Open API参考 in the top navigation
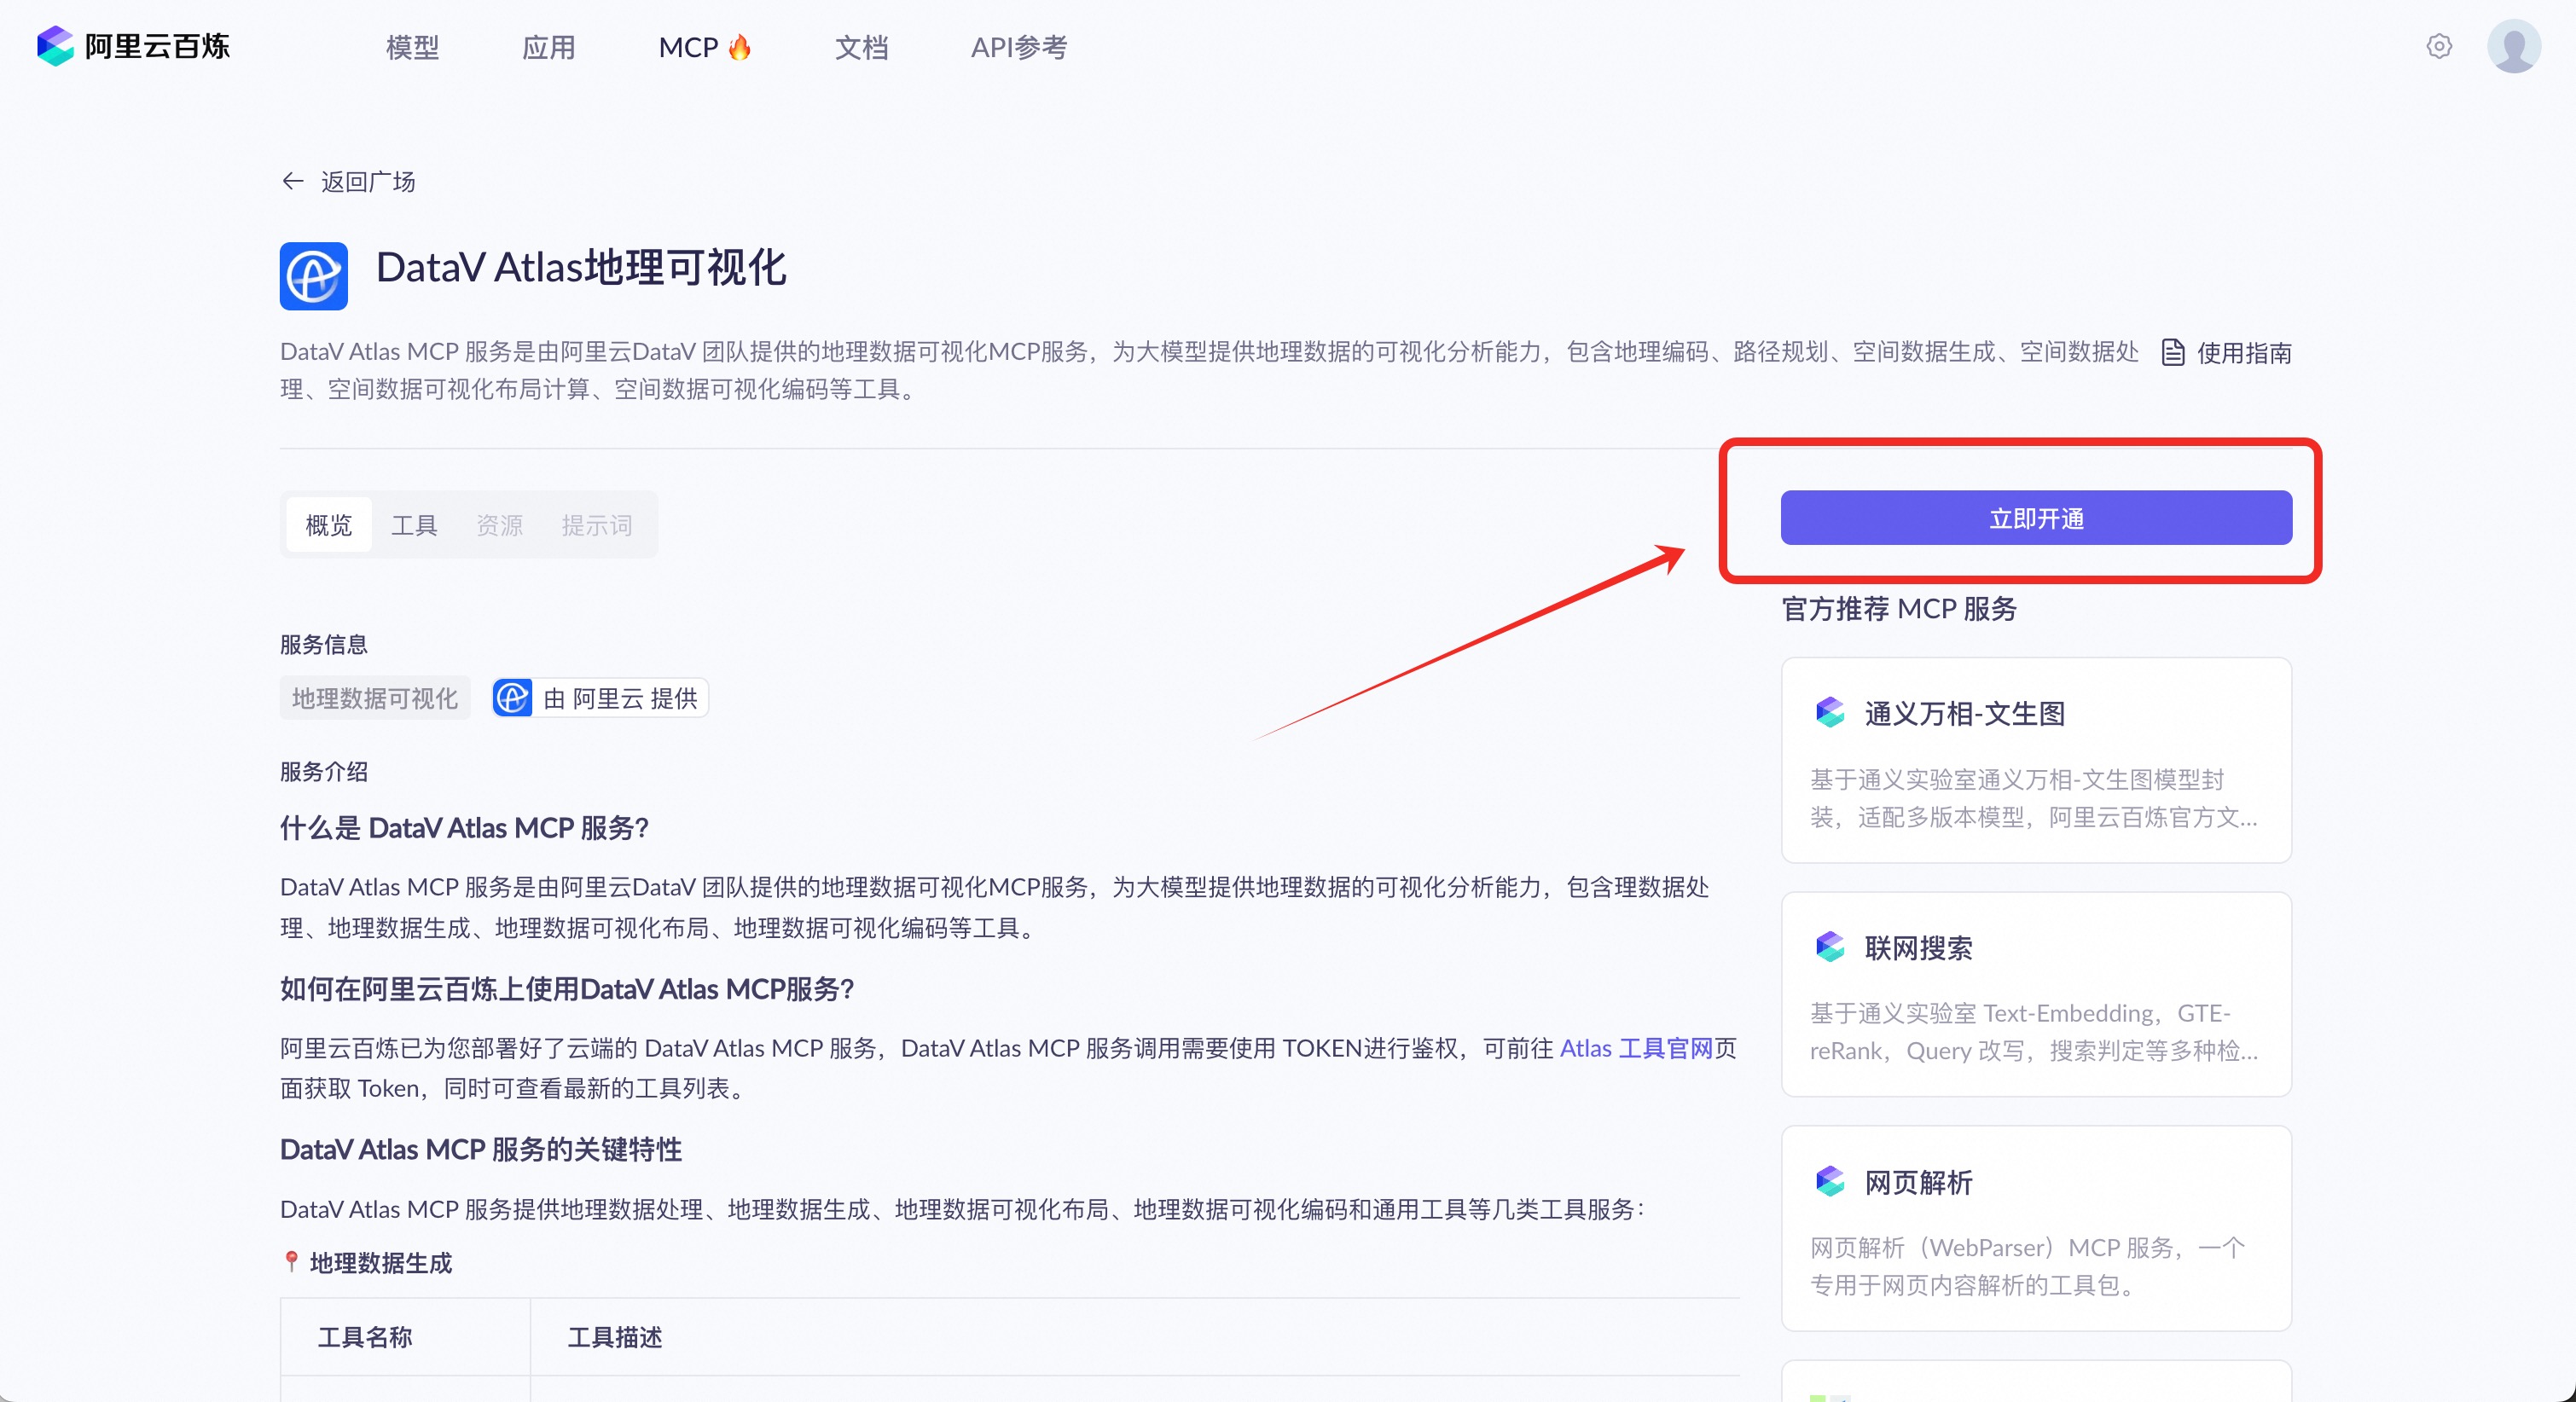Image resolution: width=2576 pixels, height=1402 pixels. pos(1018,47)
